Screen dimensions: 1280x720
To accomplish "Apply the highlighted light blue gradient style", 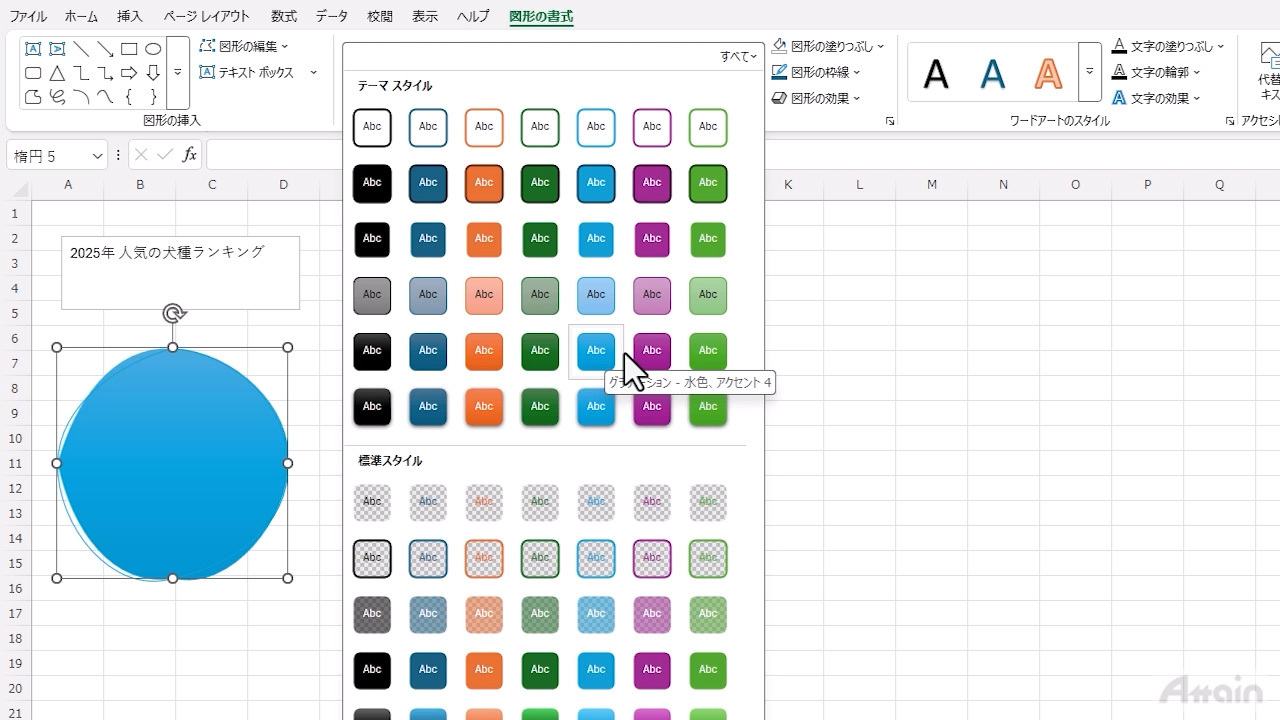I will coord(596,351).
